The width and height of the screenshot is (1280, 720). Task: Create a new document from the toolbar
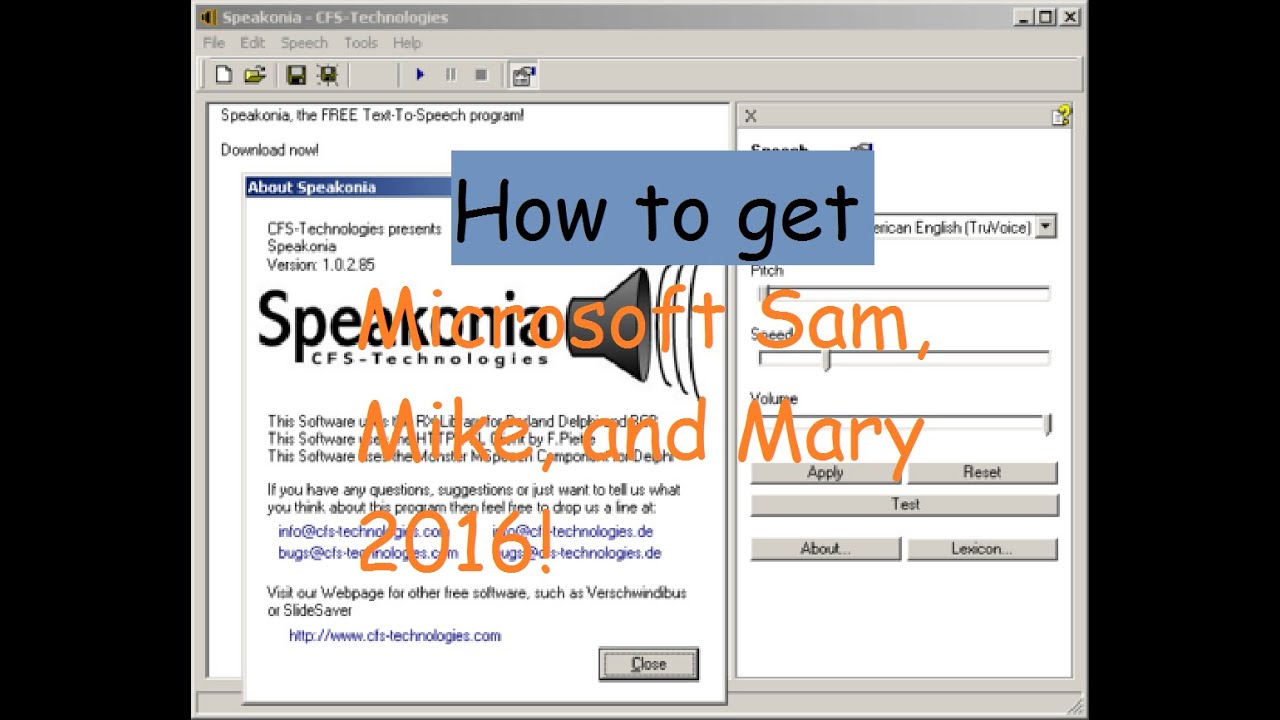224,74
